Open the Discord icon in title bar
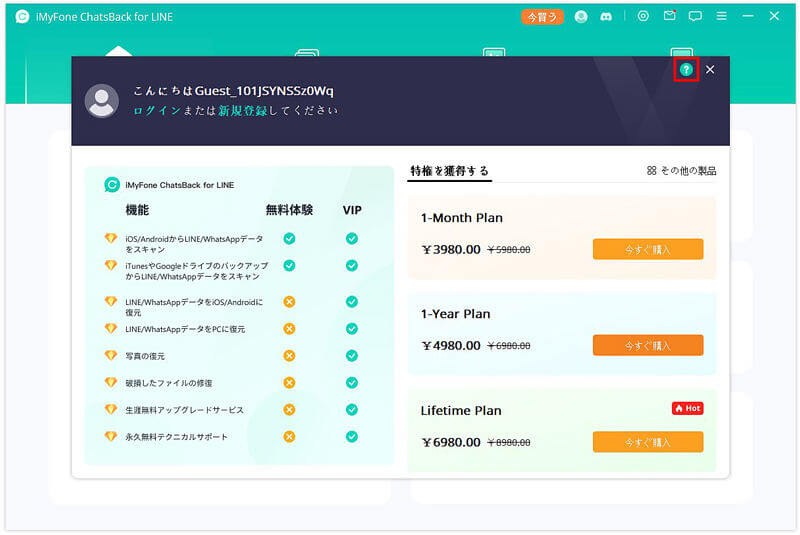 [606, 17]
